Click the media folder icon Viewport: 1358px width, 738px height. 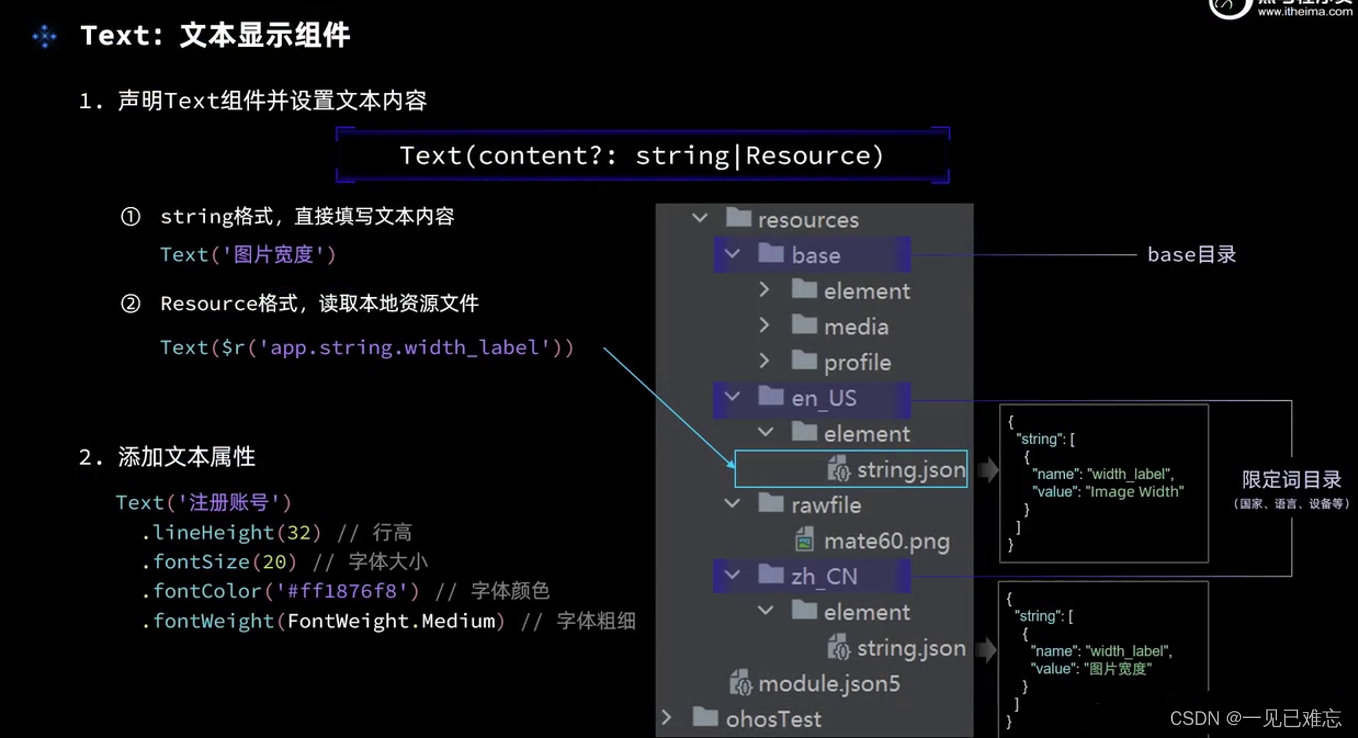click(x=804, y=325)
